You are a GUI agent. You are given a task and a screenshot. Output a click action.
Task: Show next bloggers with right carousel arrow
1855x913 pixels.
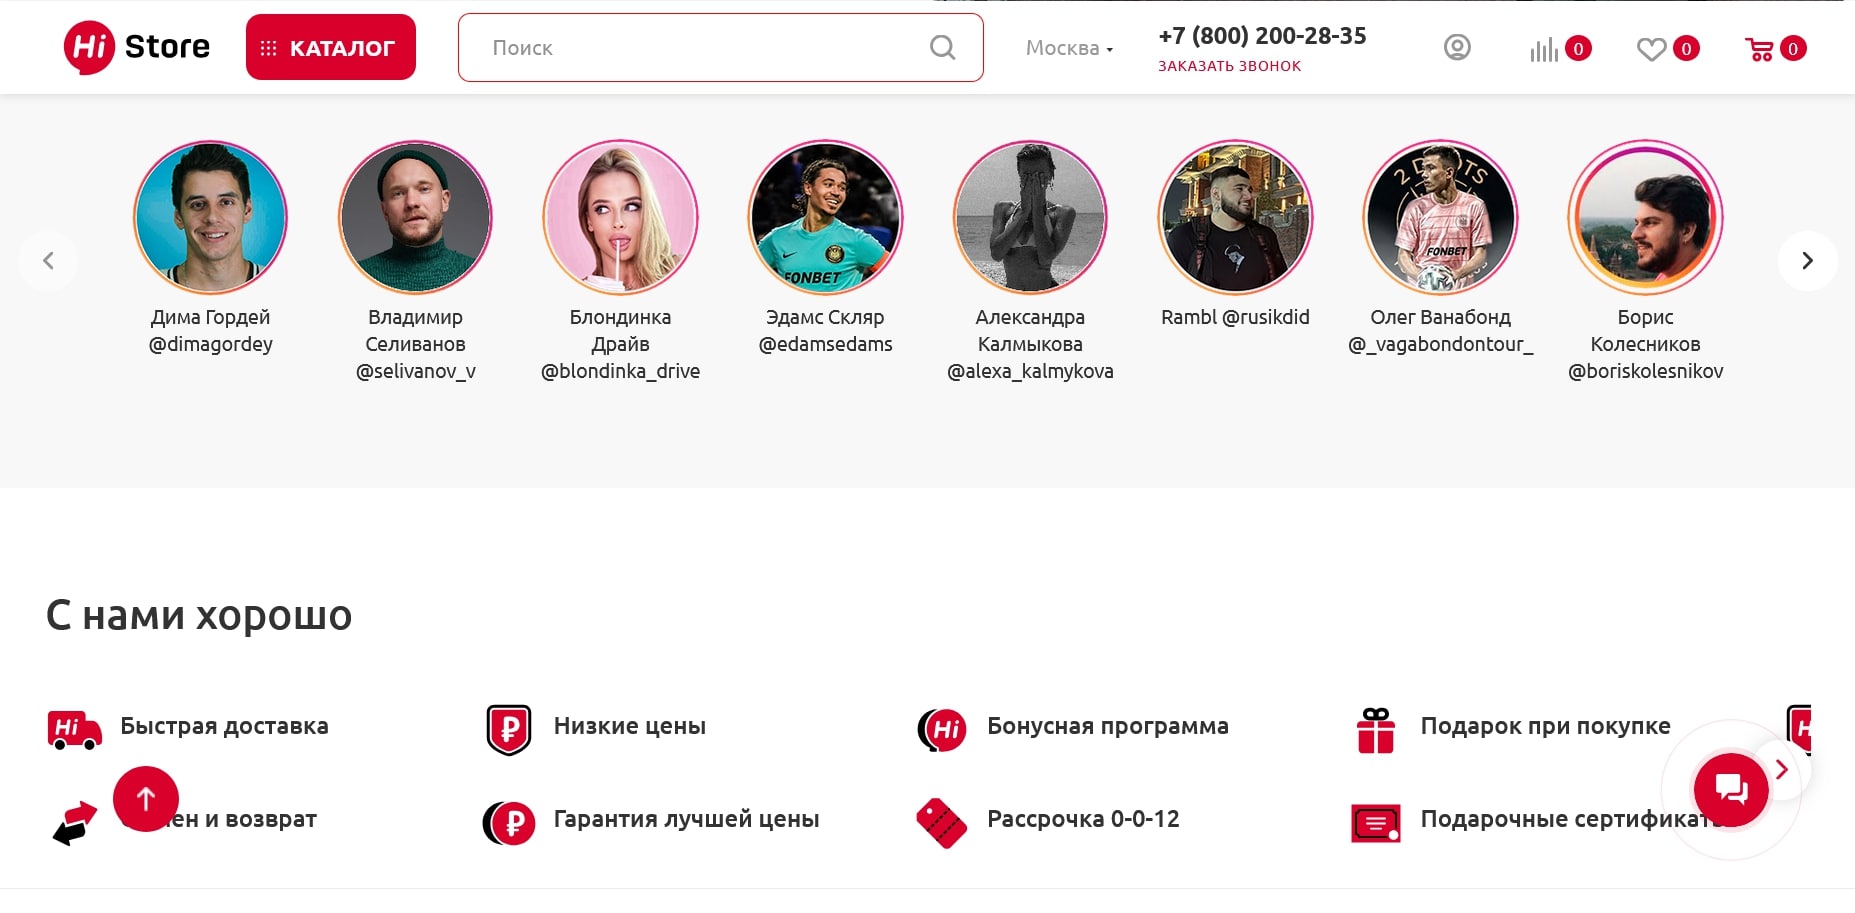1807,261
